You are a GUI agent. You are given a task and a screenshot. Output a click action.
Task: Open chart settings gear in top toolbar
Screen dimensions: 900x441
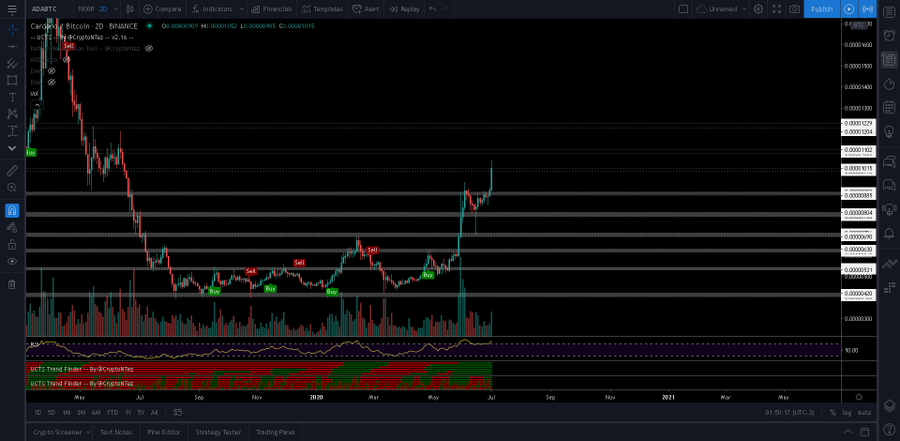[x=759, y=9]
